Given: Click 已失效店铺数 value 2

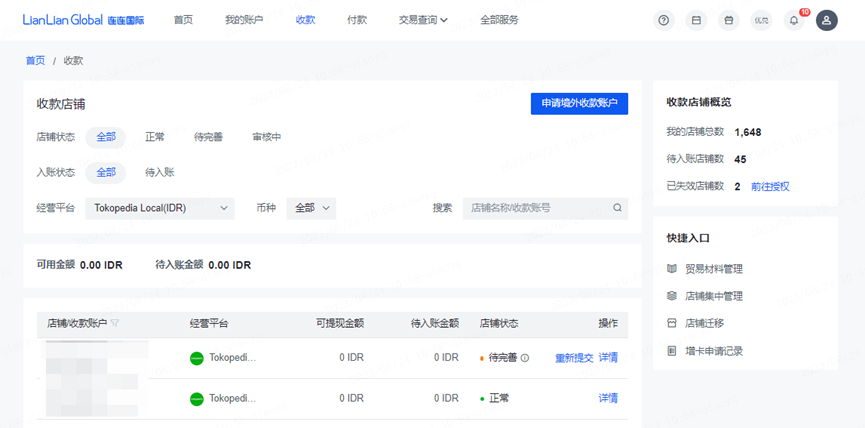Looking at the screenshot, I should click(738, 186).
